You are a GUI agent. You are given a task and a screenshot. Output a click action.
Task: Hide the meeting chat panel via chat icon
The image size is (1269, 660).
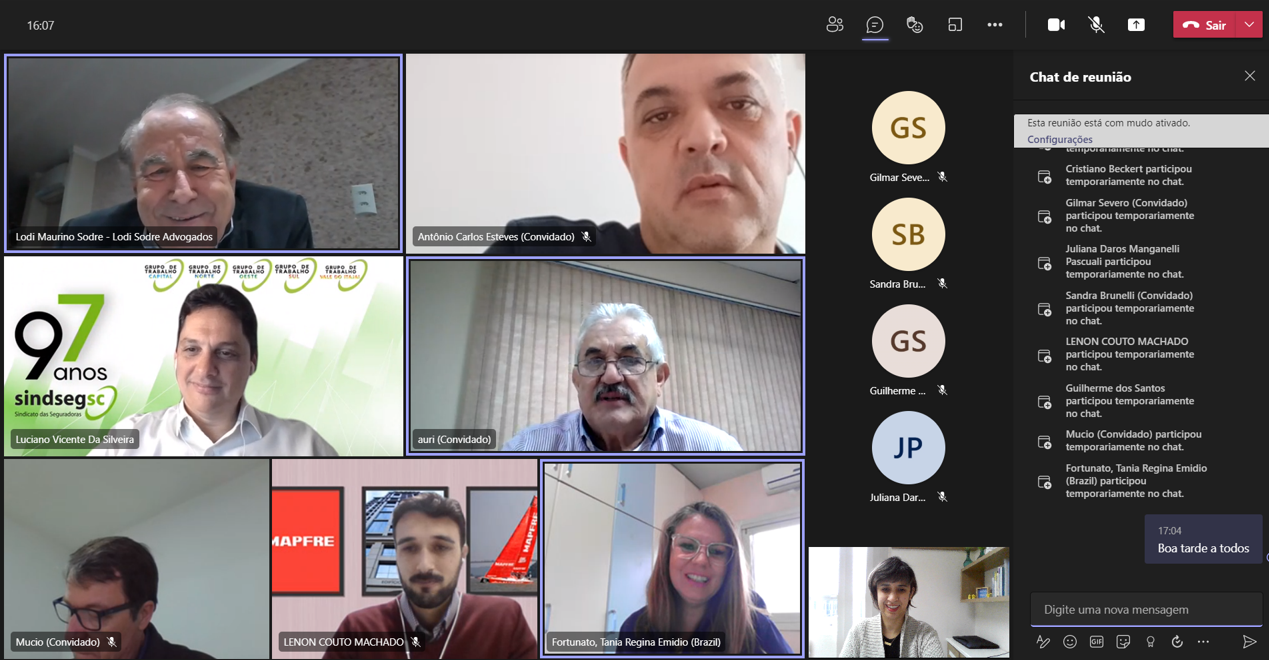point(875,25)
